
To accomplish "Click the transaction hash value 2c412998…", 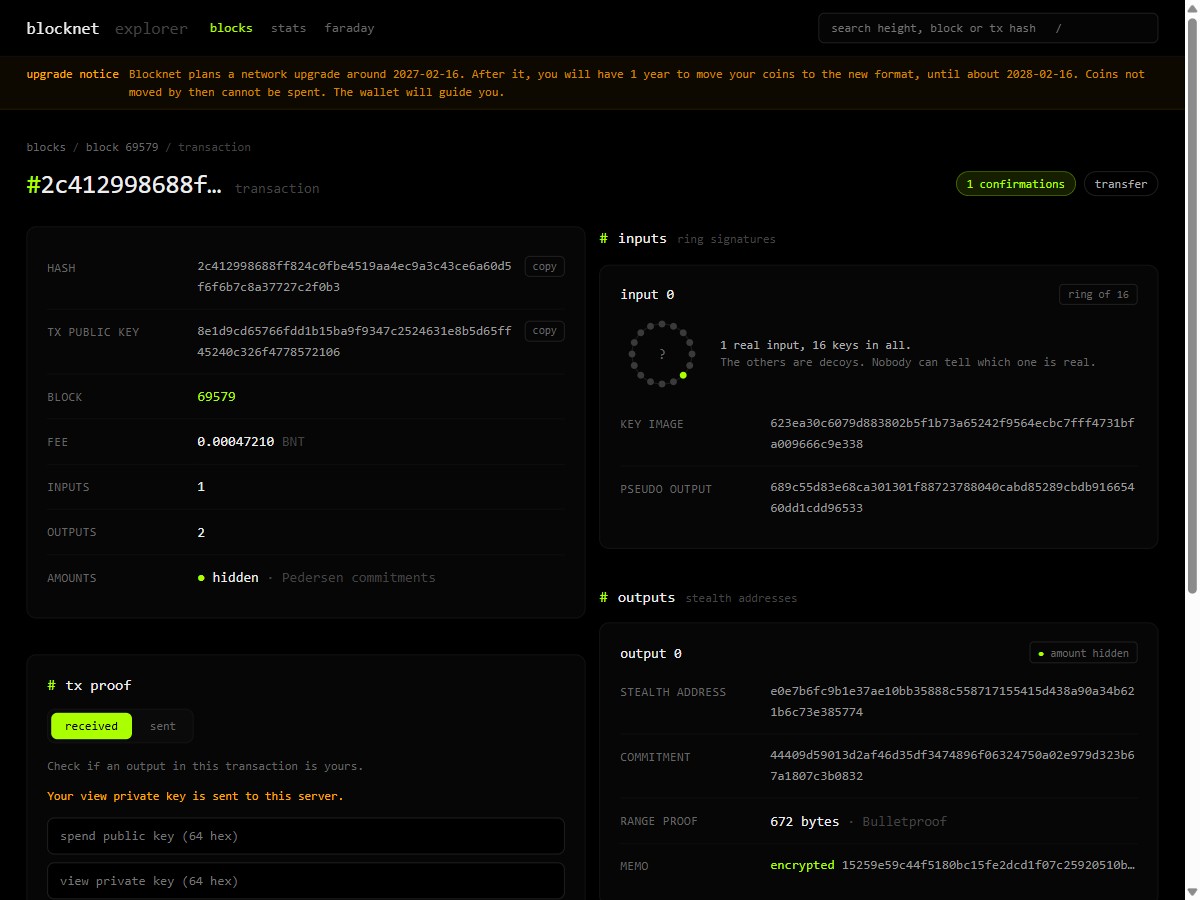I will pyautogui.click(x=354, y=277).
